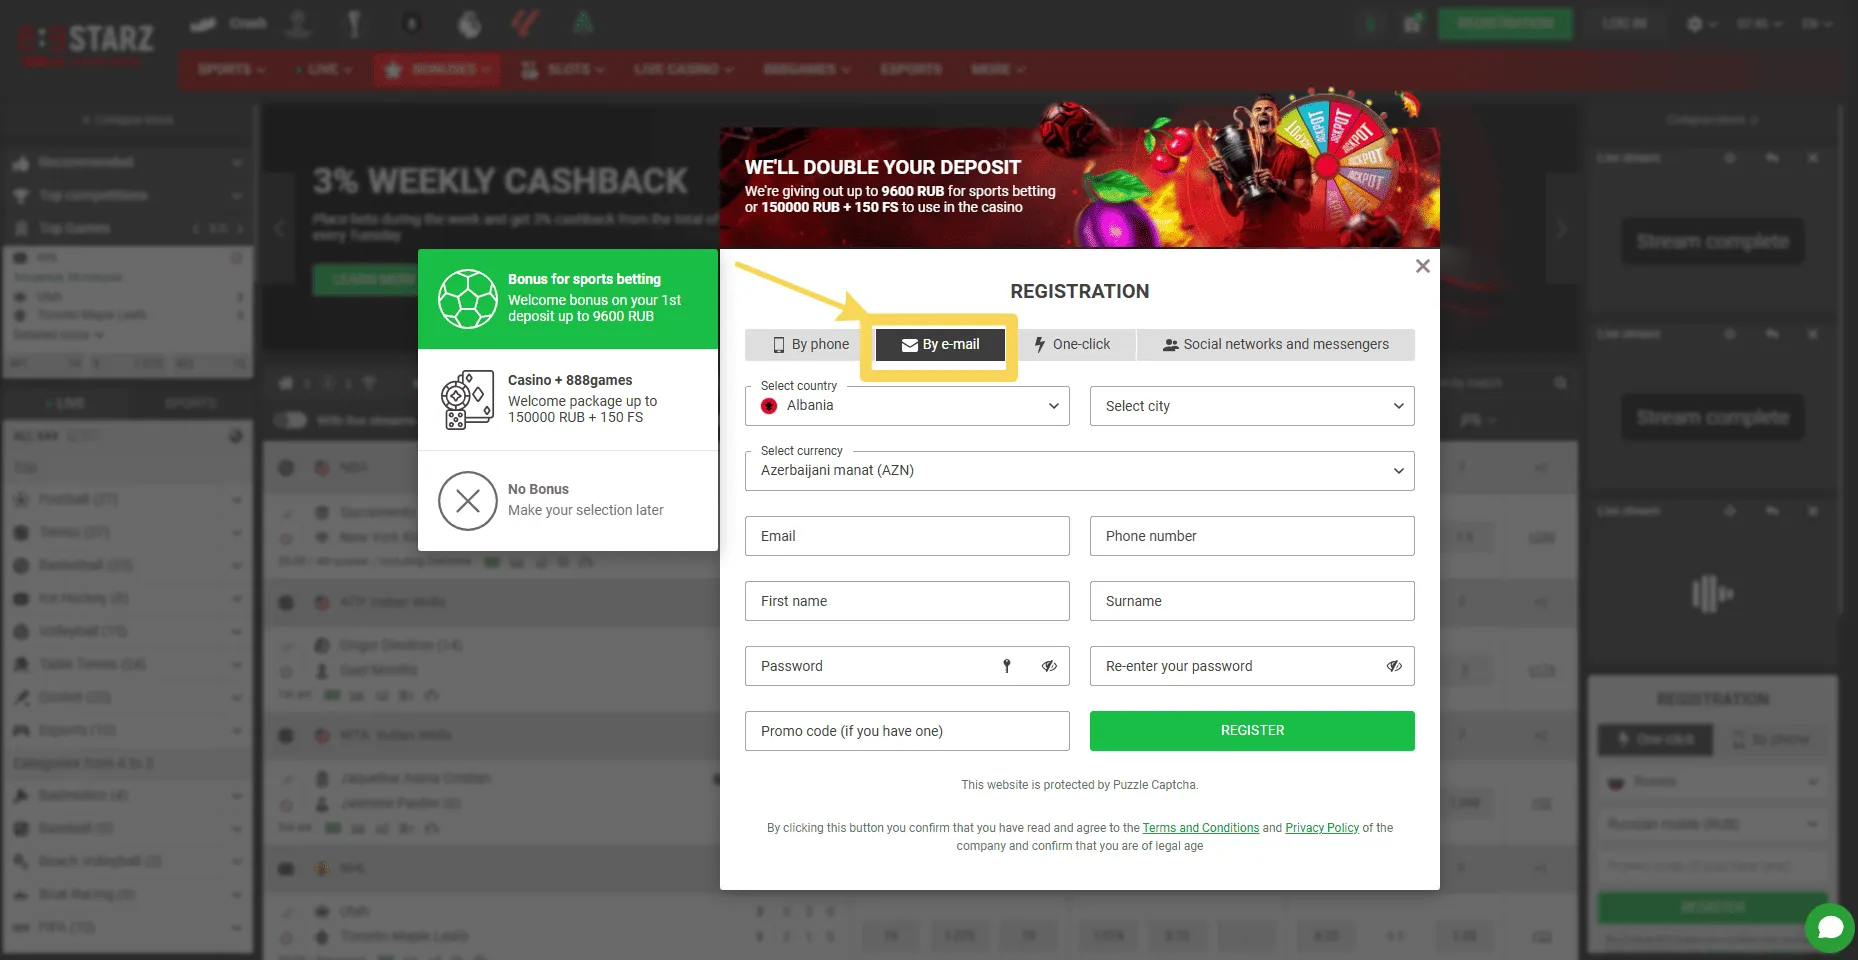This screenshot has width=1858, height=960.
Task: Open the Select city dropdown
Action: (x=1252, y=406)
